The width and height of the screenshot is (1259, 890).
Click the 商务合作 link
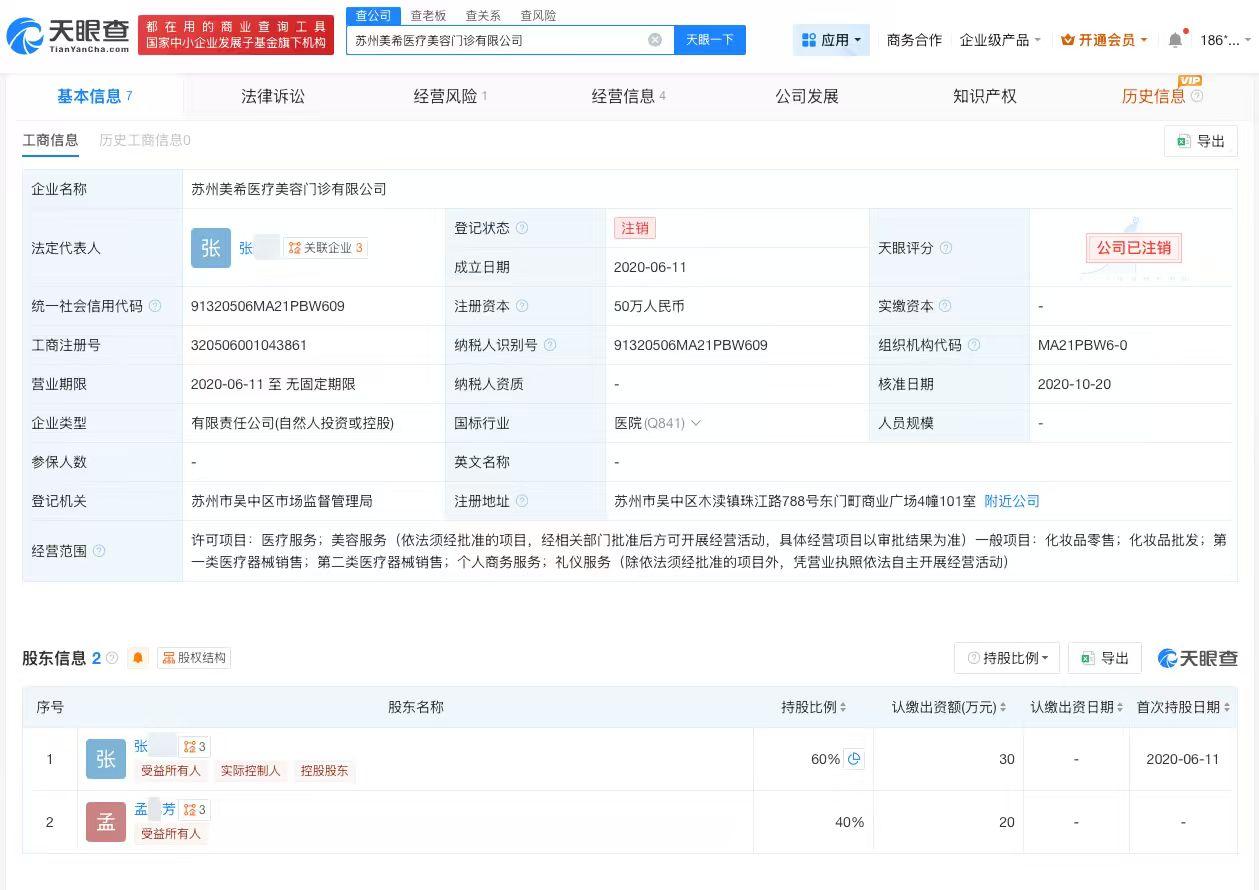914,40
